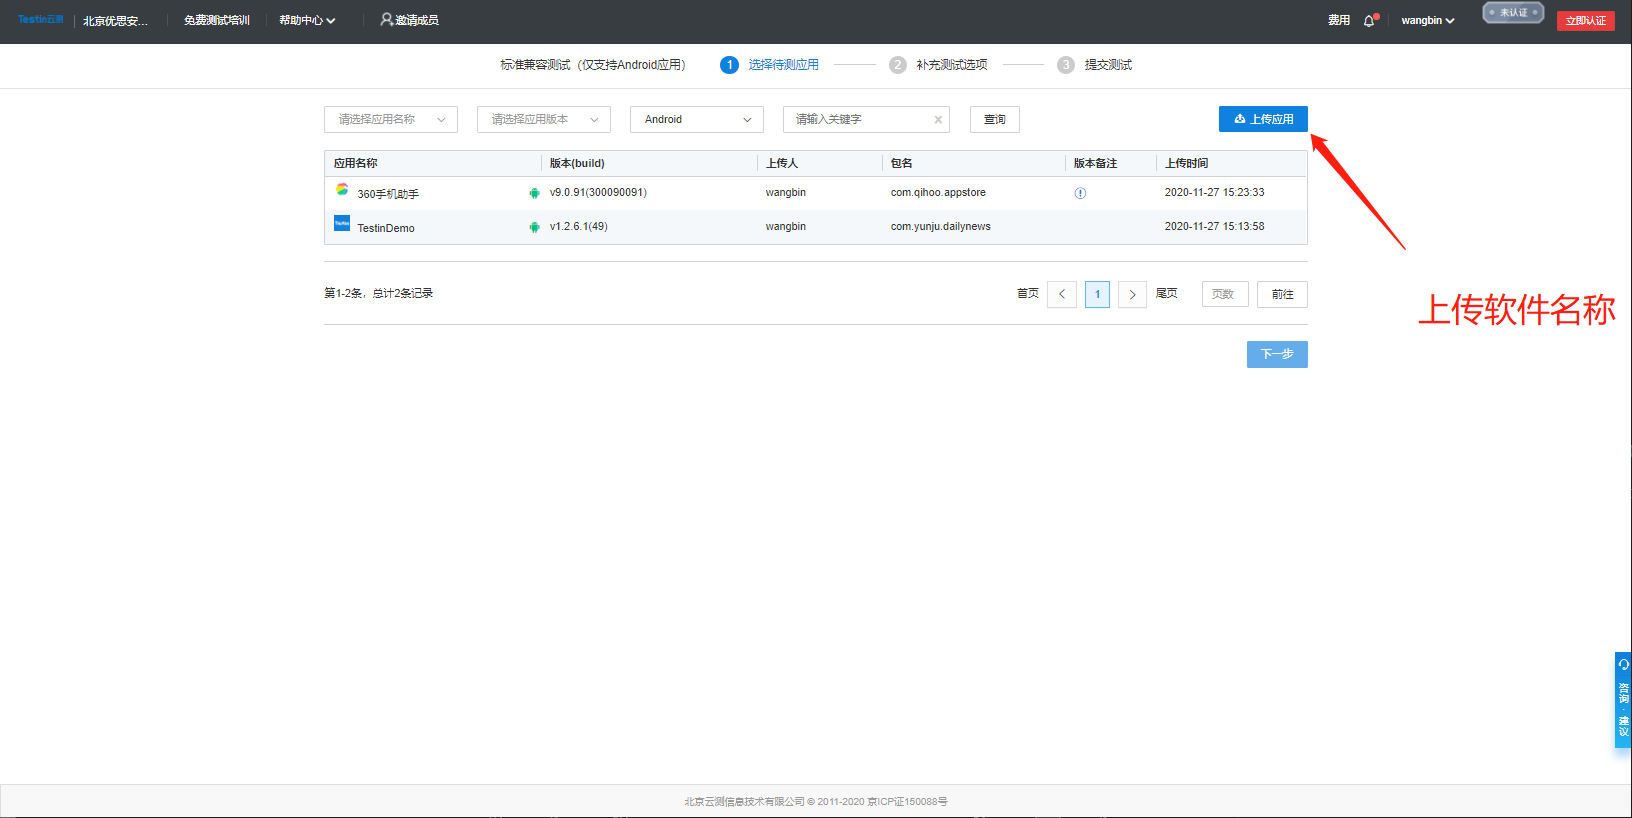Select step 1 选择待测应用
The image size is (1632, 818).
pyautogui.click(x=769, y=65)
